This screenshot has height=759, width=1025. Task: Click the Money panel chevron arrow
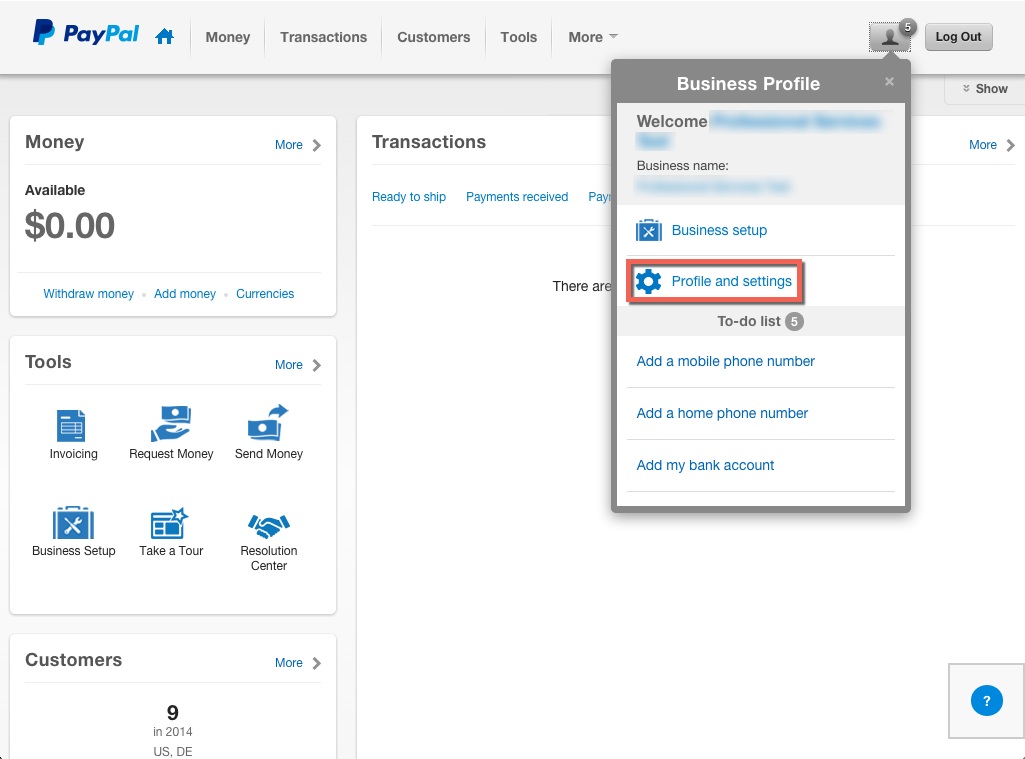click(x=317, y=145)
